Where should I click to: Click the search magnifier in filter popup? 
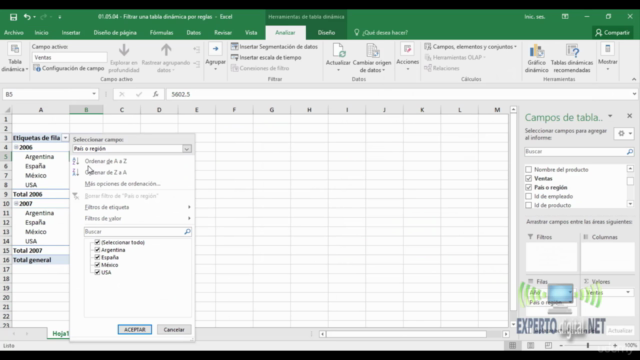187,231
